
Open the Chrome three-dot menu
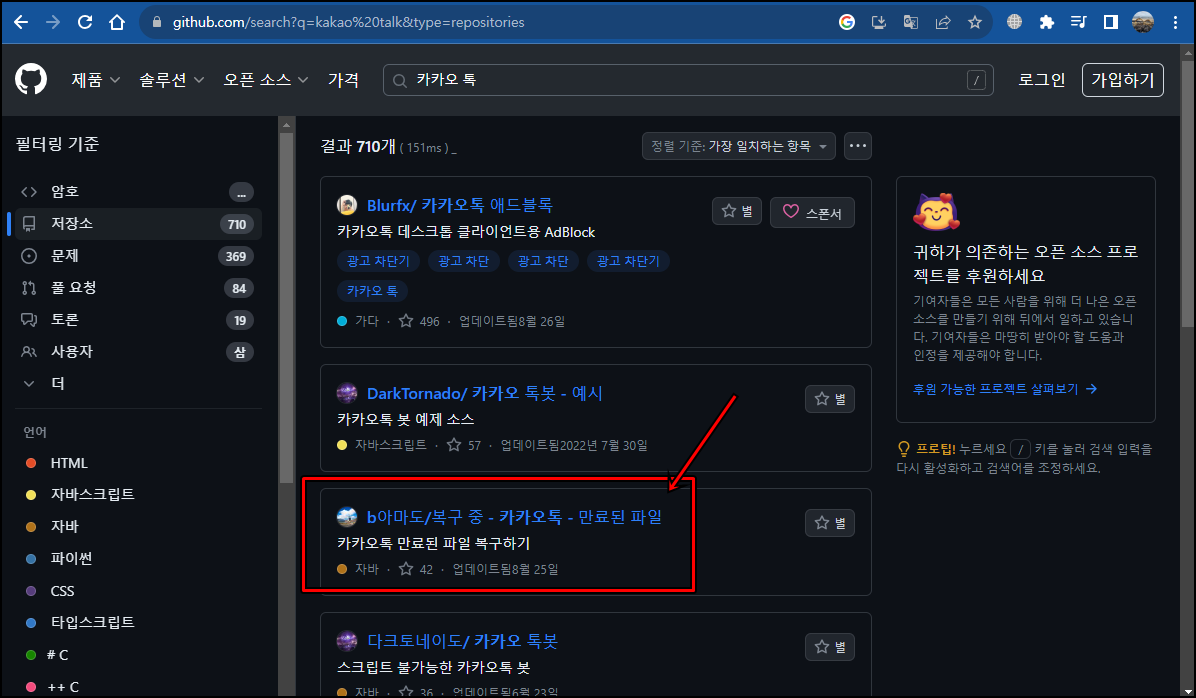tap(1175, 22)
